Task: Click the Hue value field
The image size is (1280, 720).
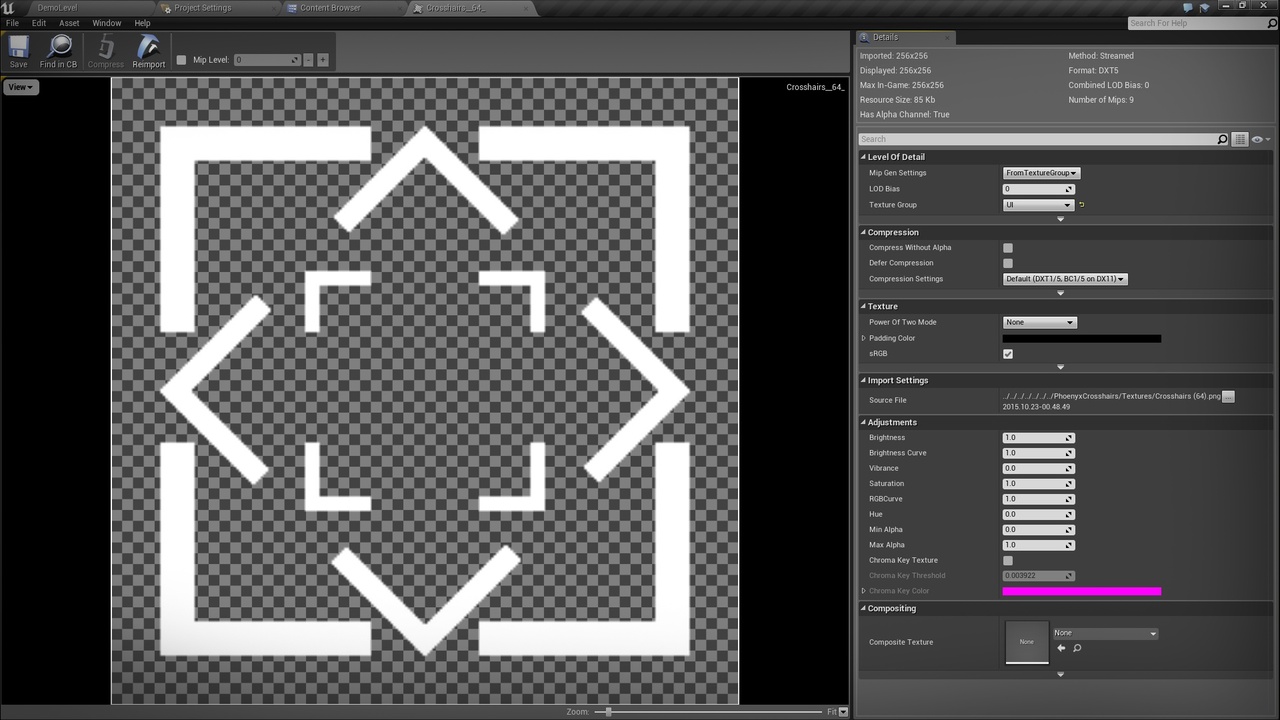Action: pyautogui.click(x=1039, y=514)
